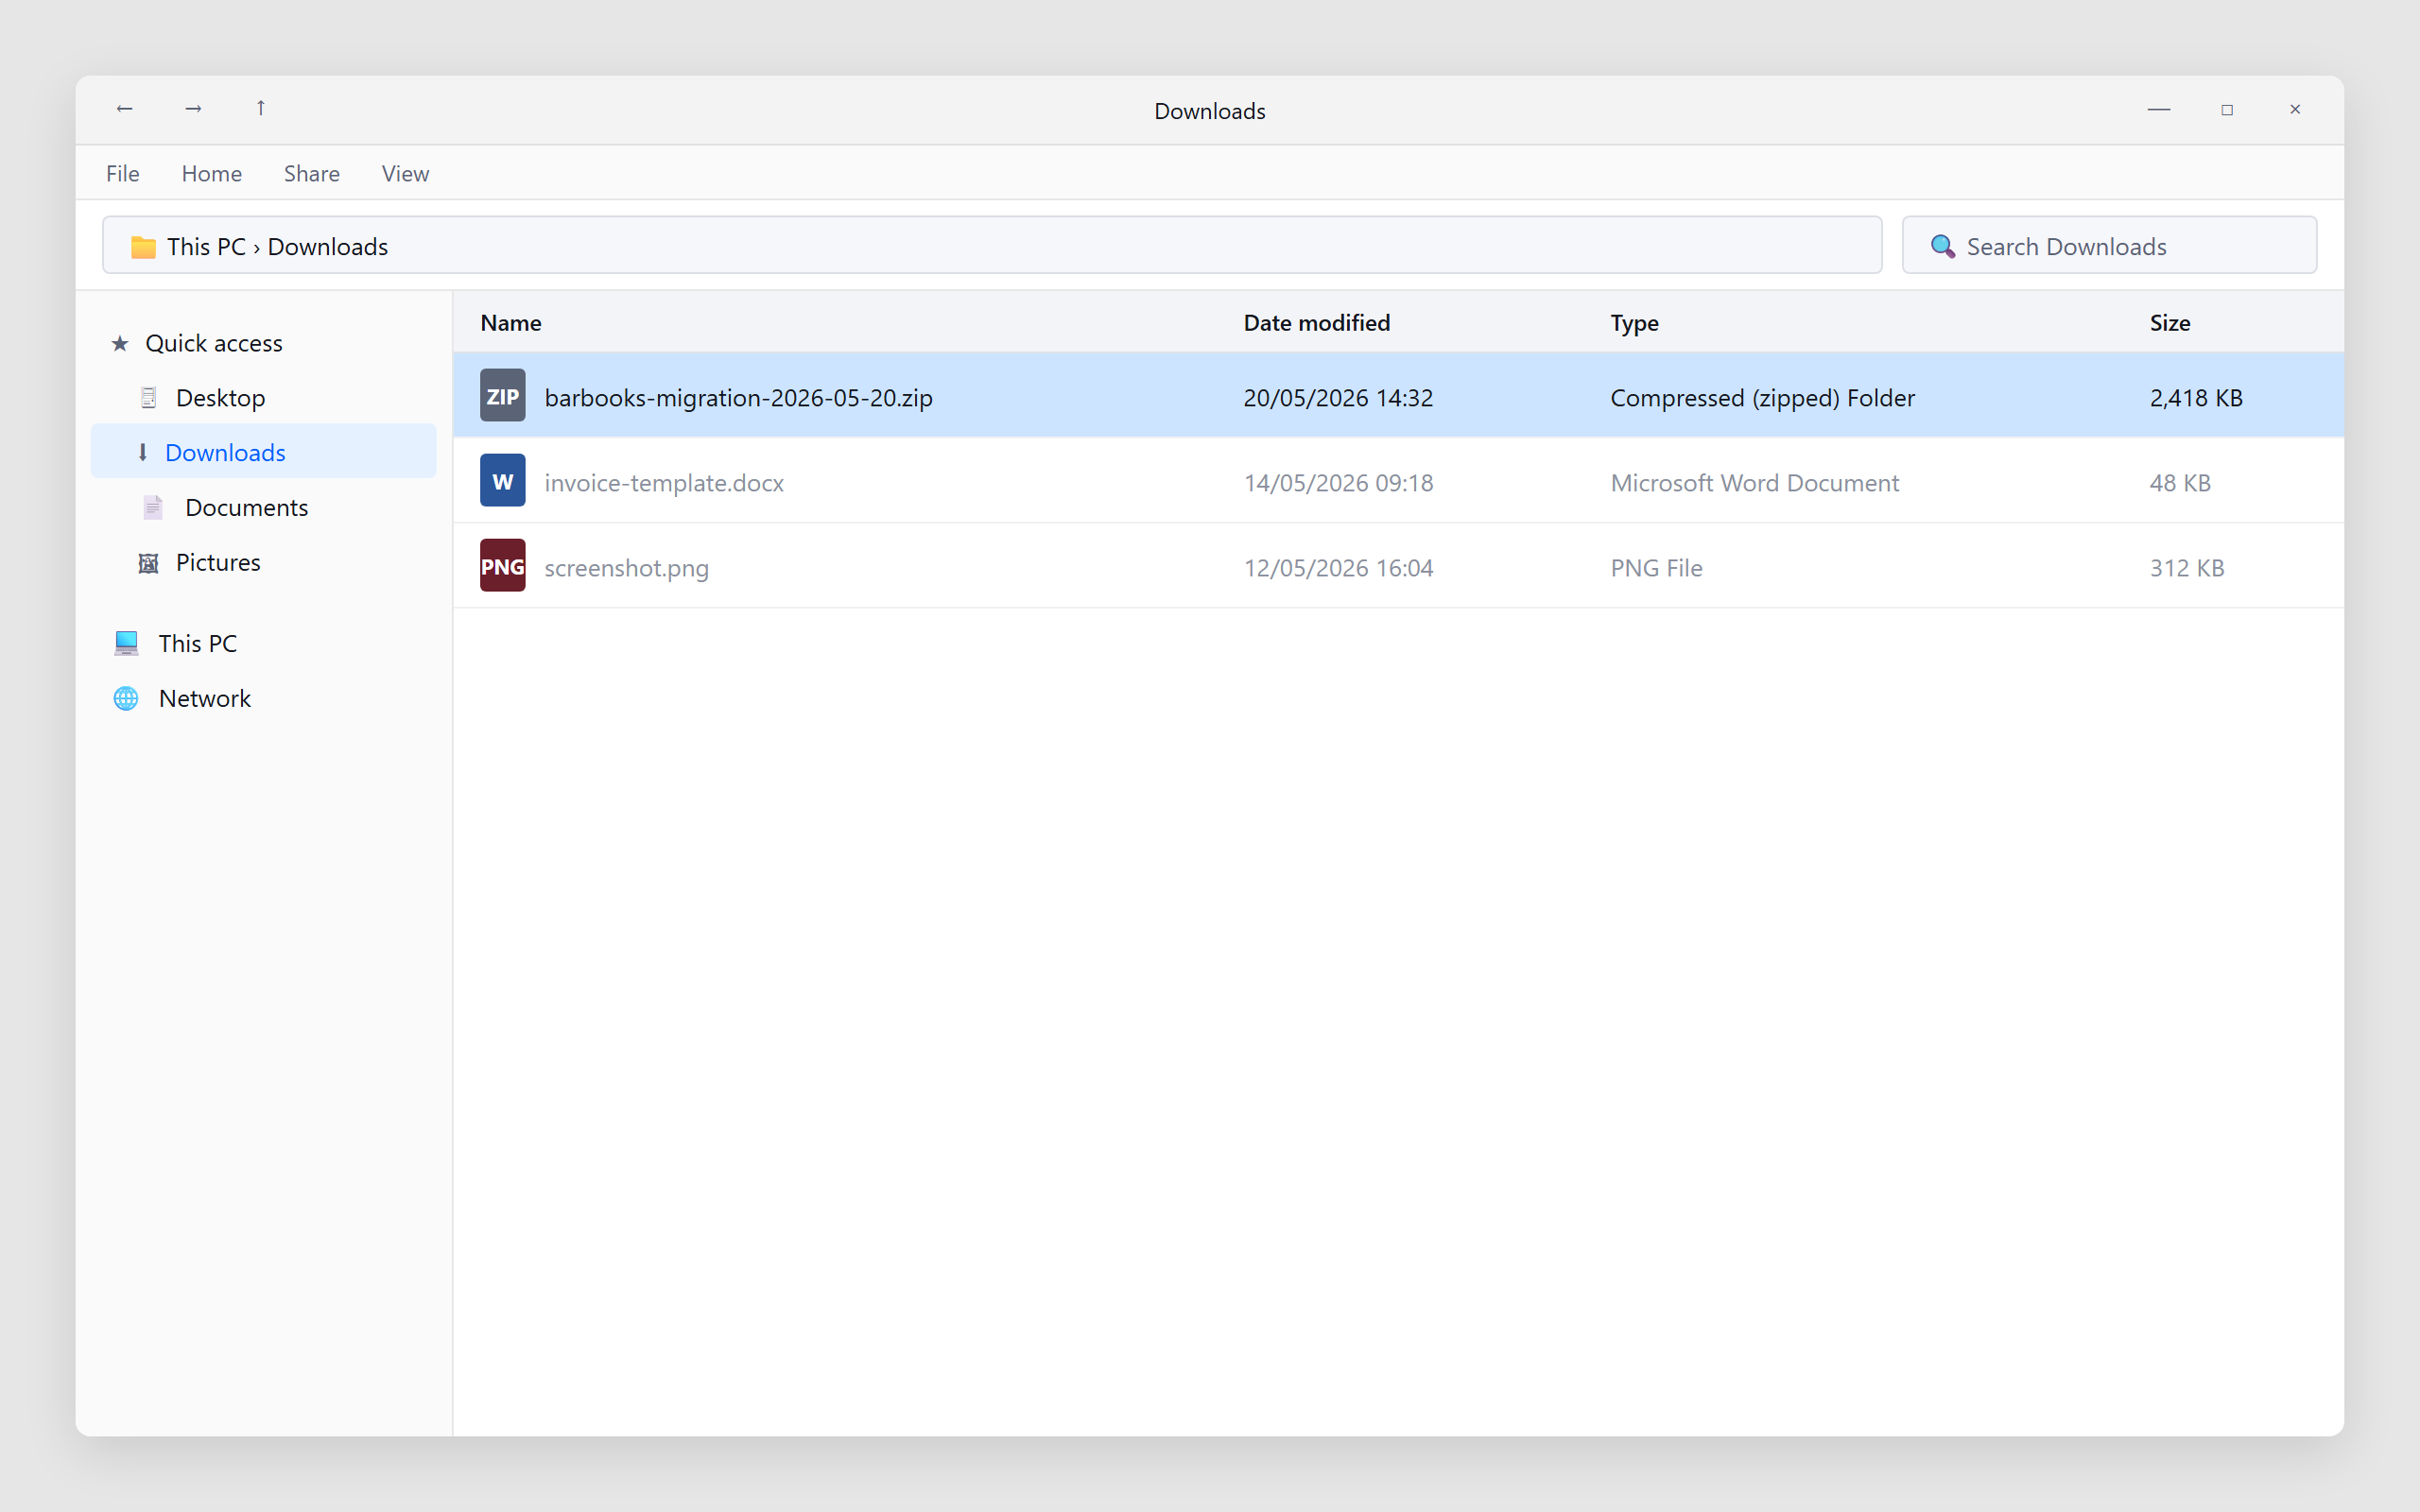Click the Desktop sidebar icon
This screenshot has width=2420, height=1512.
pos(148,398)
